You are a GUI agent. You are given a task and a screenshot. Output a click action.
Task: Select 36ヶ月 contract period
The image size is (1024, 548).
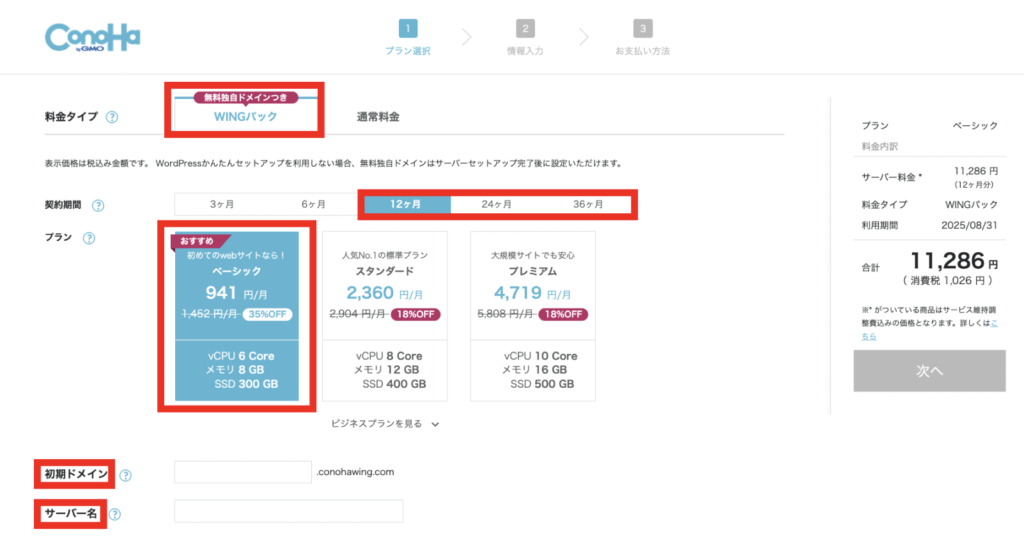(x=588, y=204)
